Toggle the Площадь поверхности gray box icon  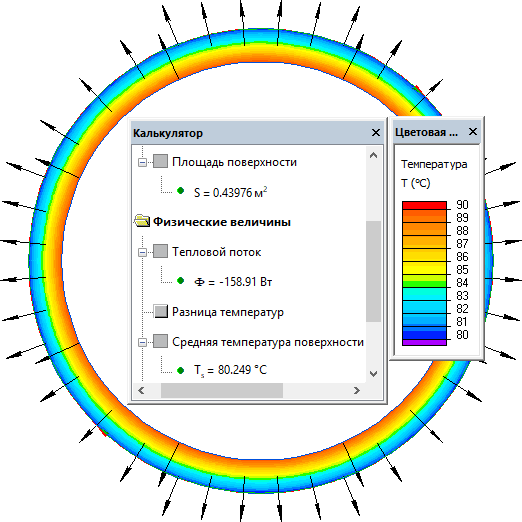160,161
